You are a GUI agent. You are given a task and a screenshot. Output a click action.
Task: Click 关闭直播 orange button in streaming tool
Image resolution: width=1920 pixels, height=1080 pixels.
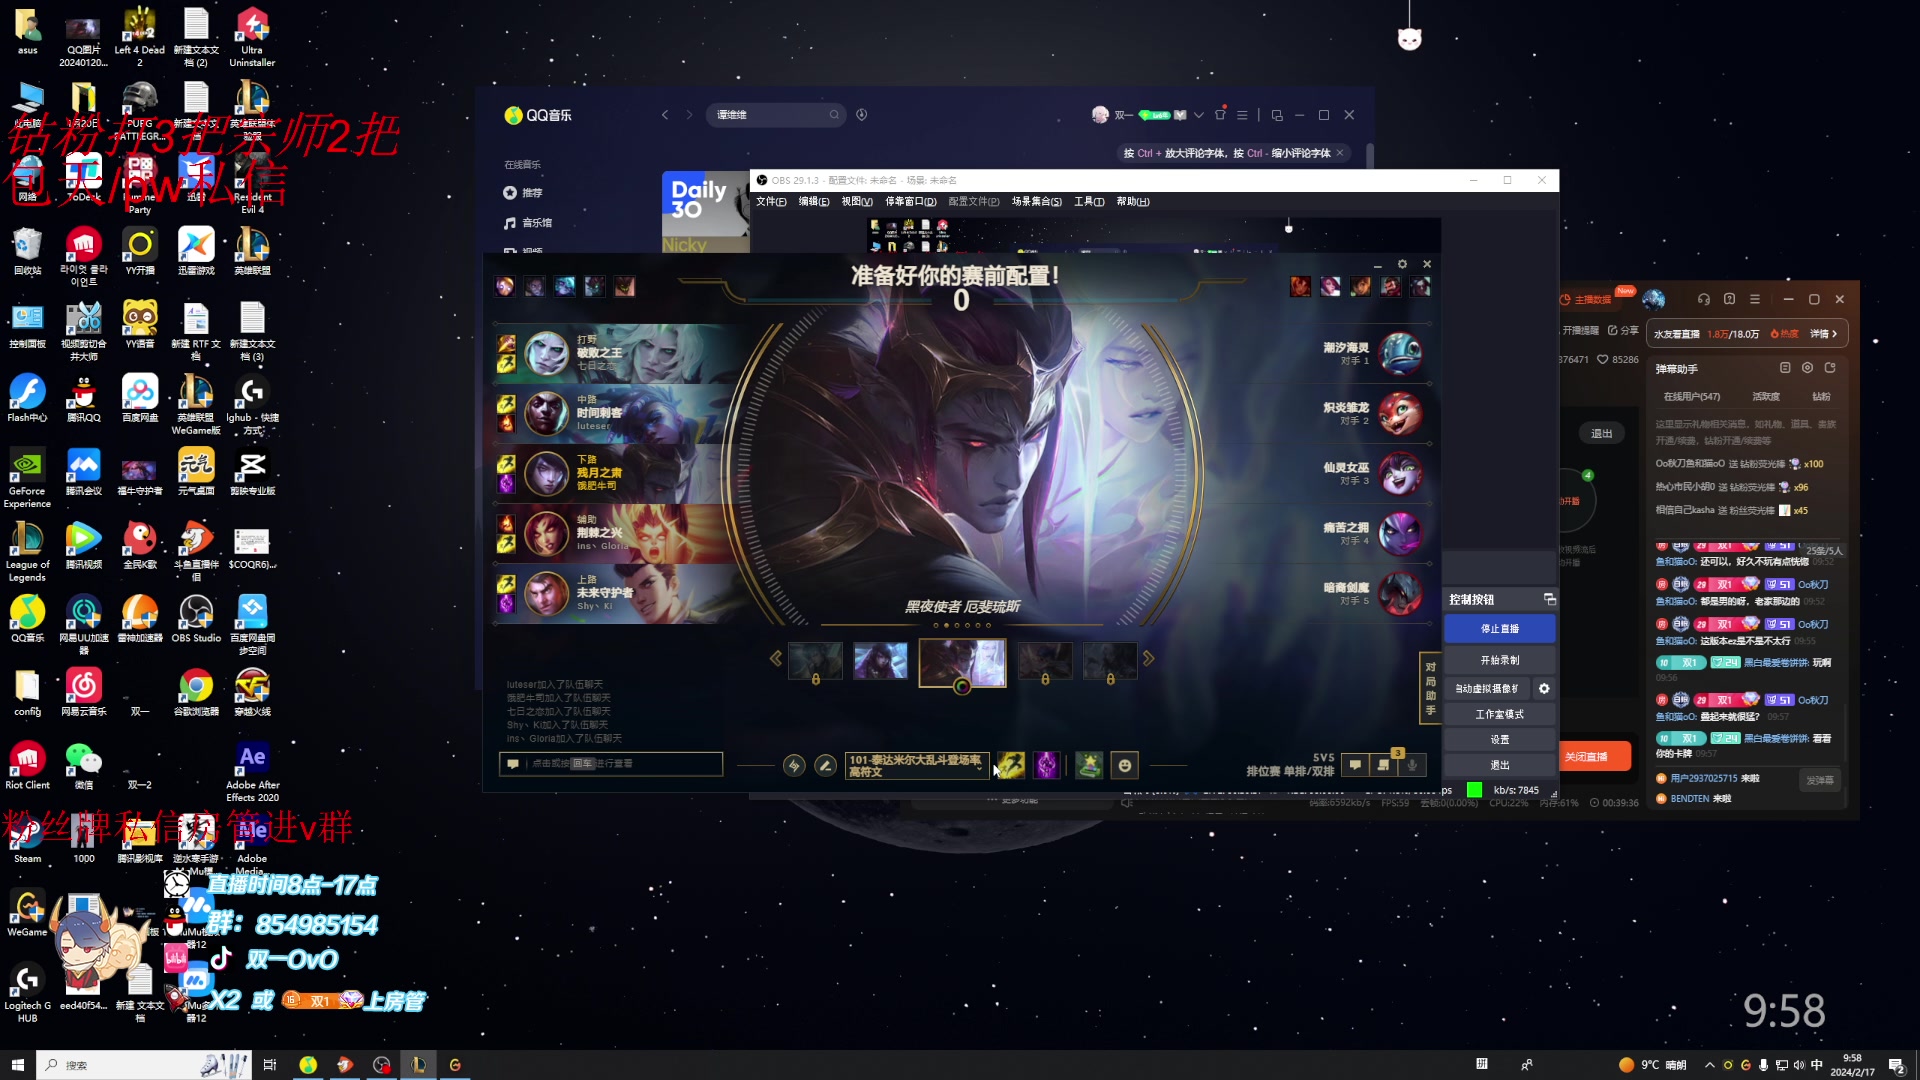coord(1593,757)
